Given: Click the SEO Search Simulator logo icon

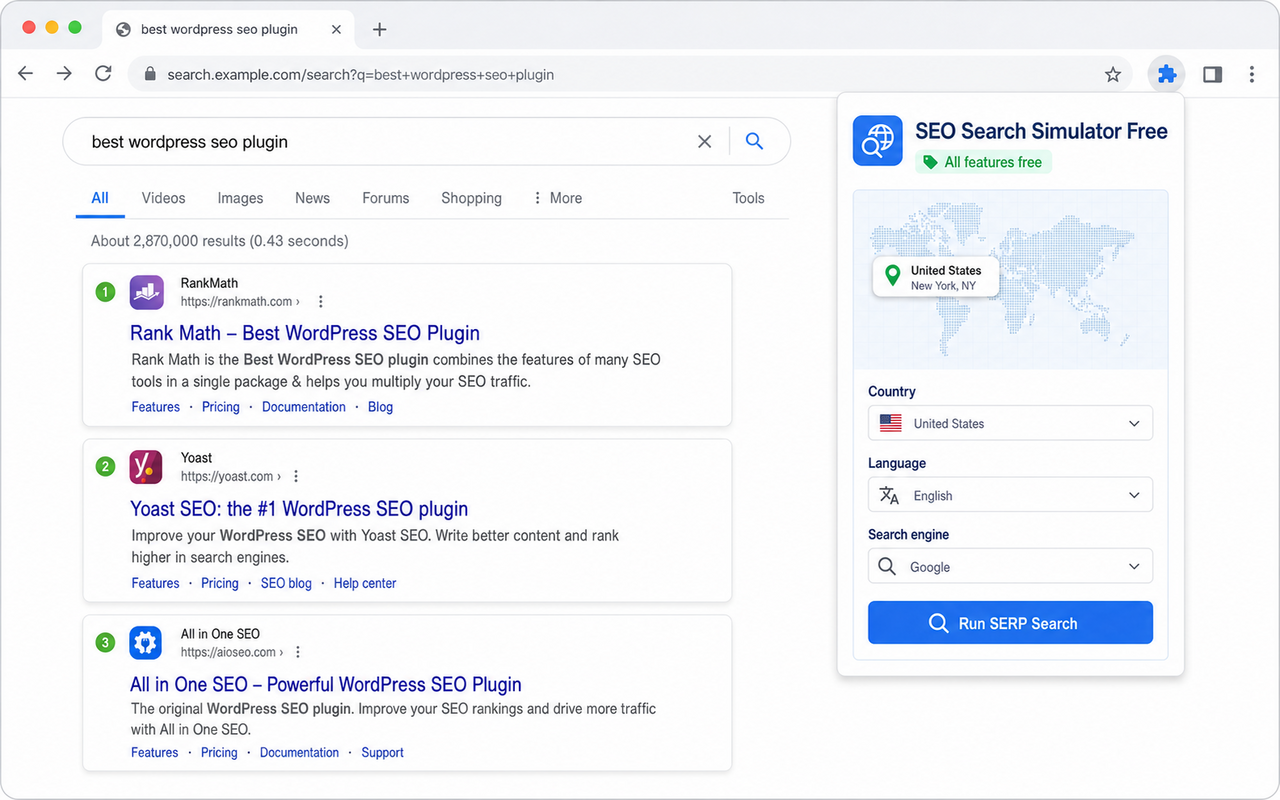Looking at the screenshot, I should point(878,140).
